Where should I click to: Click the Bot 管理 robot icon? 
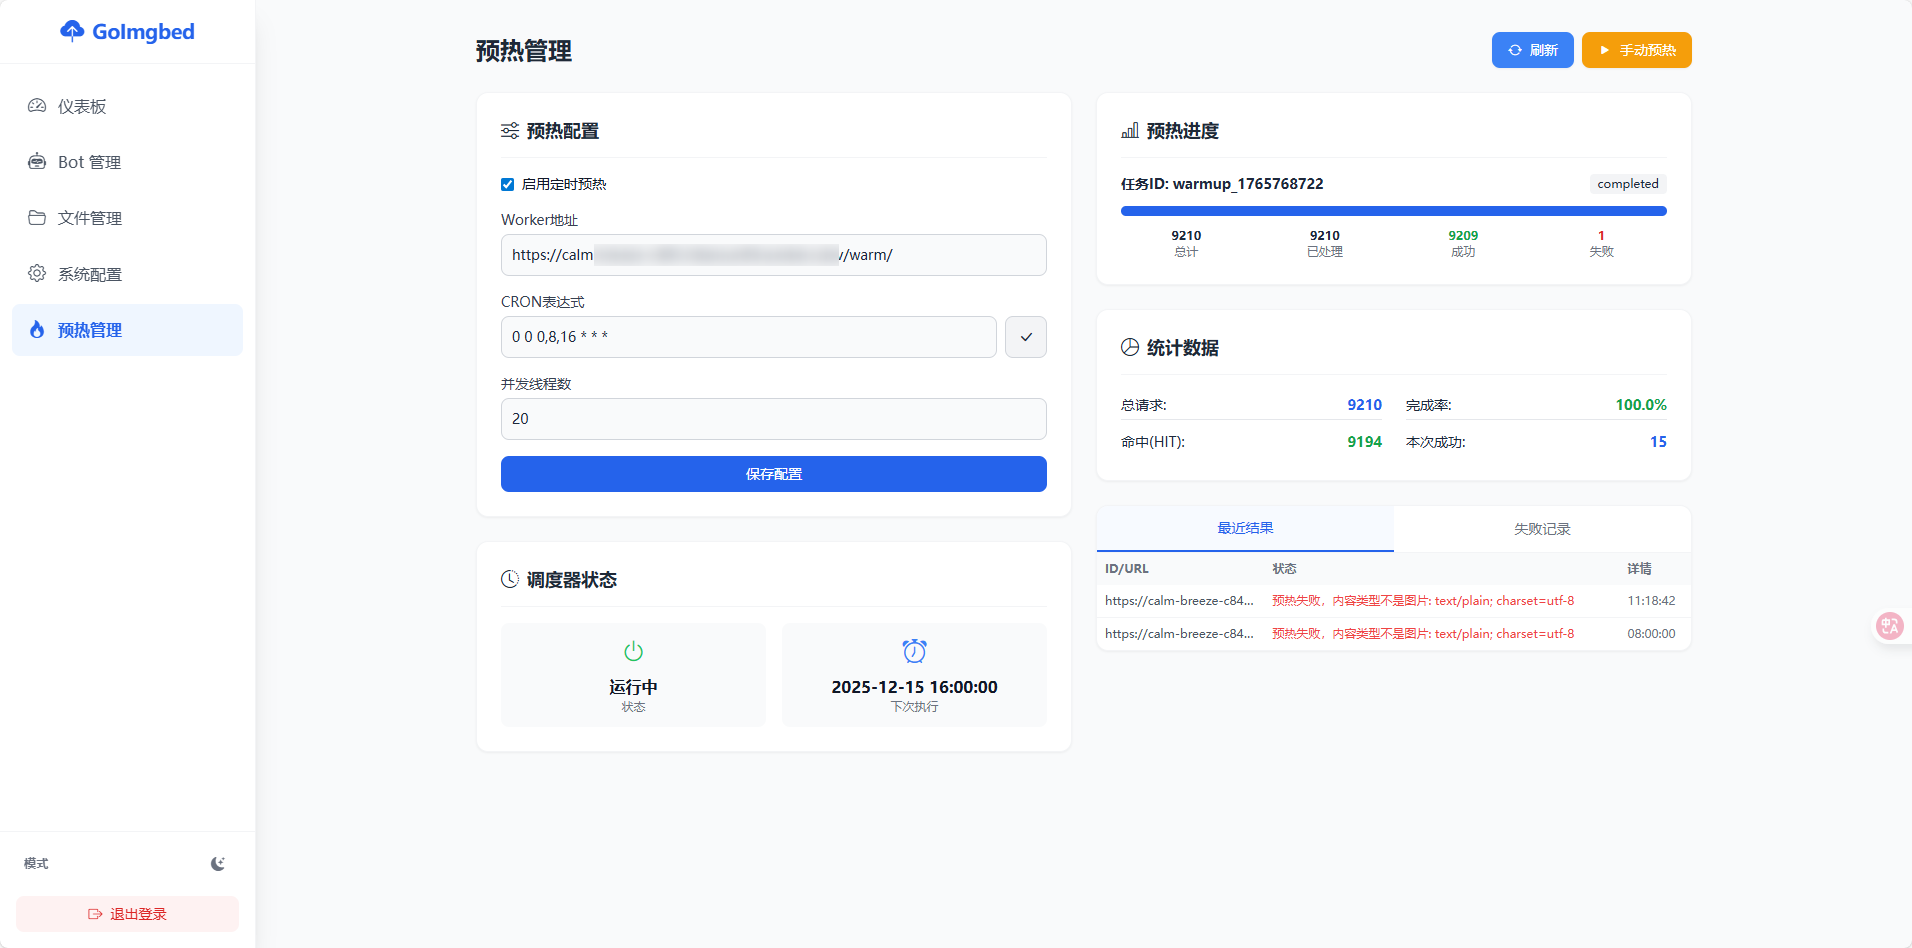pos(37,162)
